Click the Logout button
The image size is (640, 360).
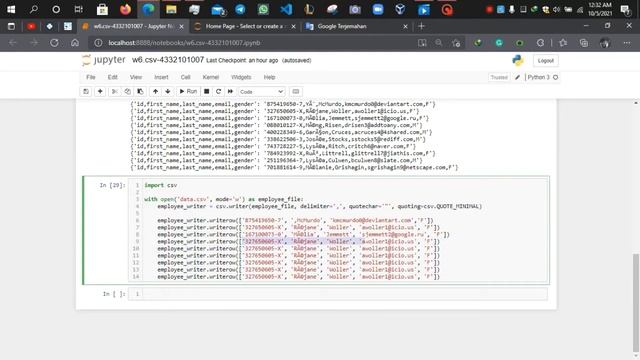[x=545, y=60]
